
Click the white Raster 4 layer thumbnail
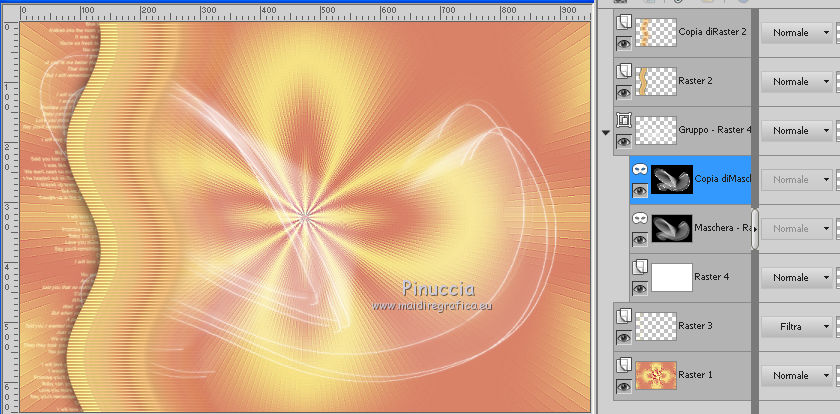pos(672,277)
